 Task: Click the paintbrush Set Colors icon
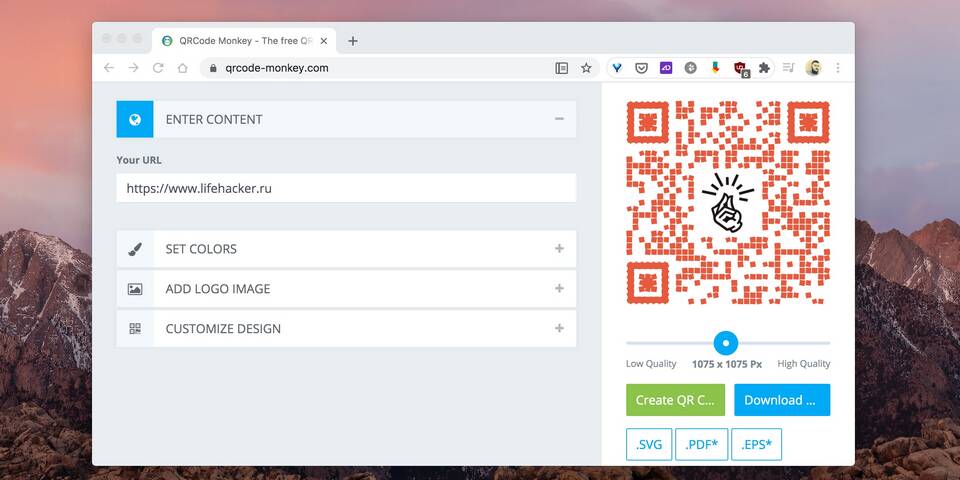135,249
